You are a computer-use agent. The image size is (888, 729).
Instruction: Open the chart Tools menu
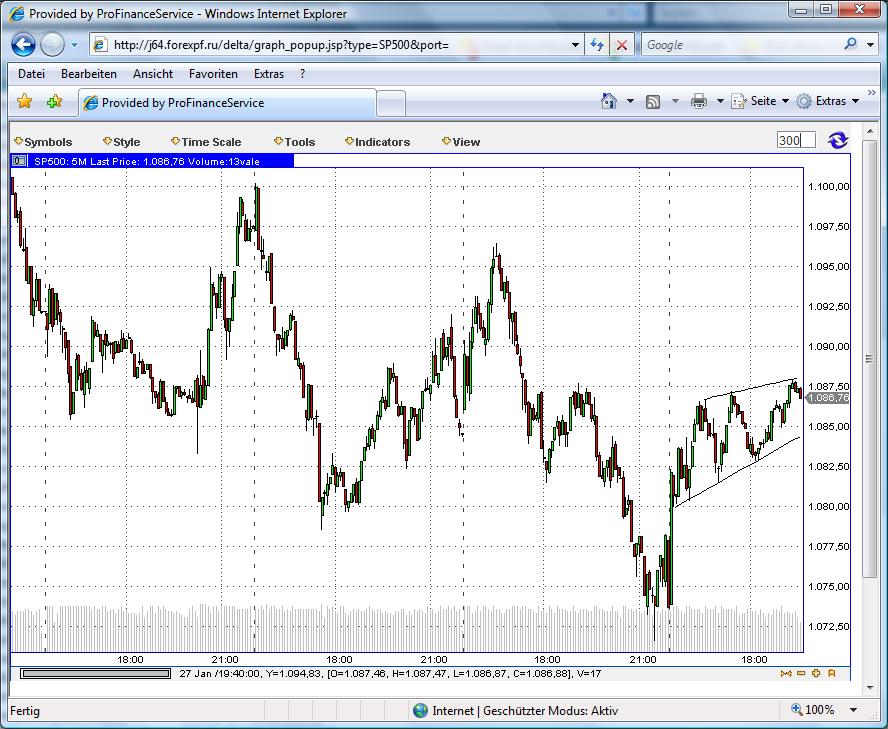294,142
